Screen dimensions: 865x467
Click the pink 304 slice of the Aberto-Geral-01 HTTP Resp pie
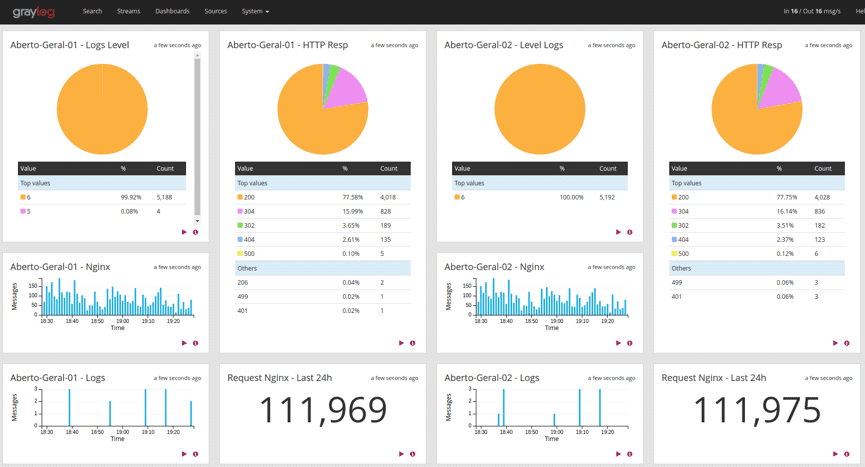(x=349, y=89)
